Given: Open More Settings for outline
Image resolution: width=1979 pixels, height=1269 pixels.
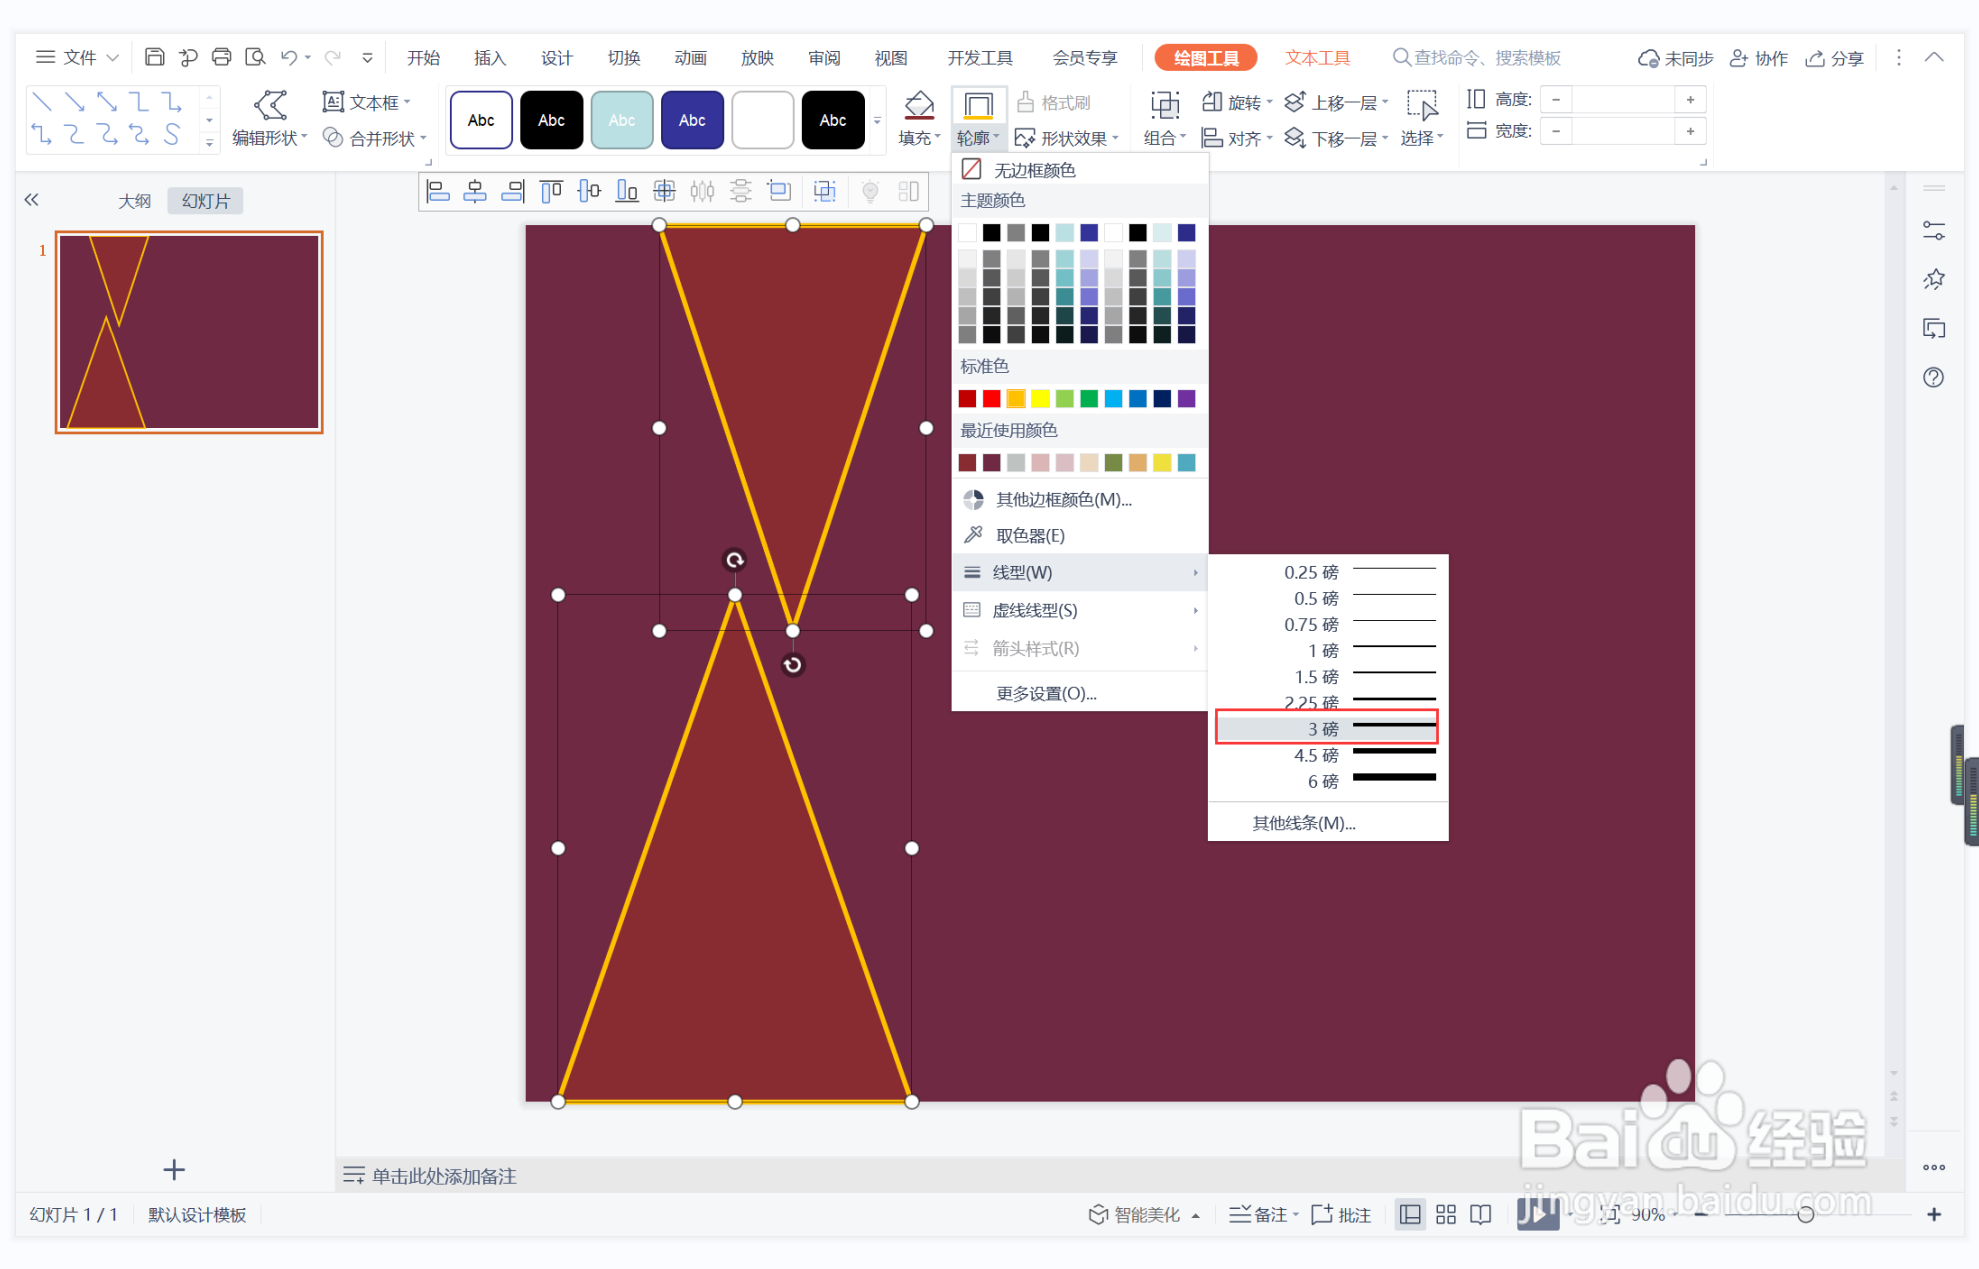Looking at the screenshot, I should pyautogui.click(x=1046, y=693).
